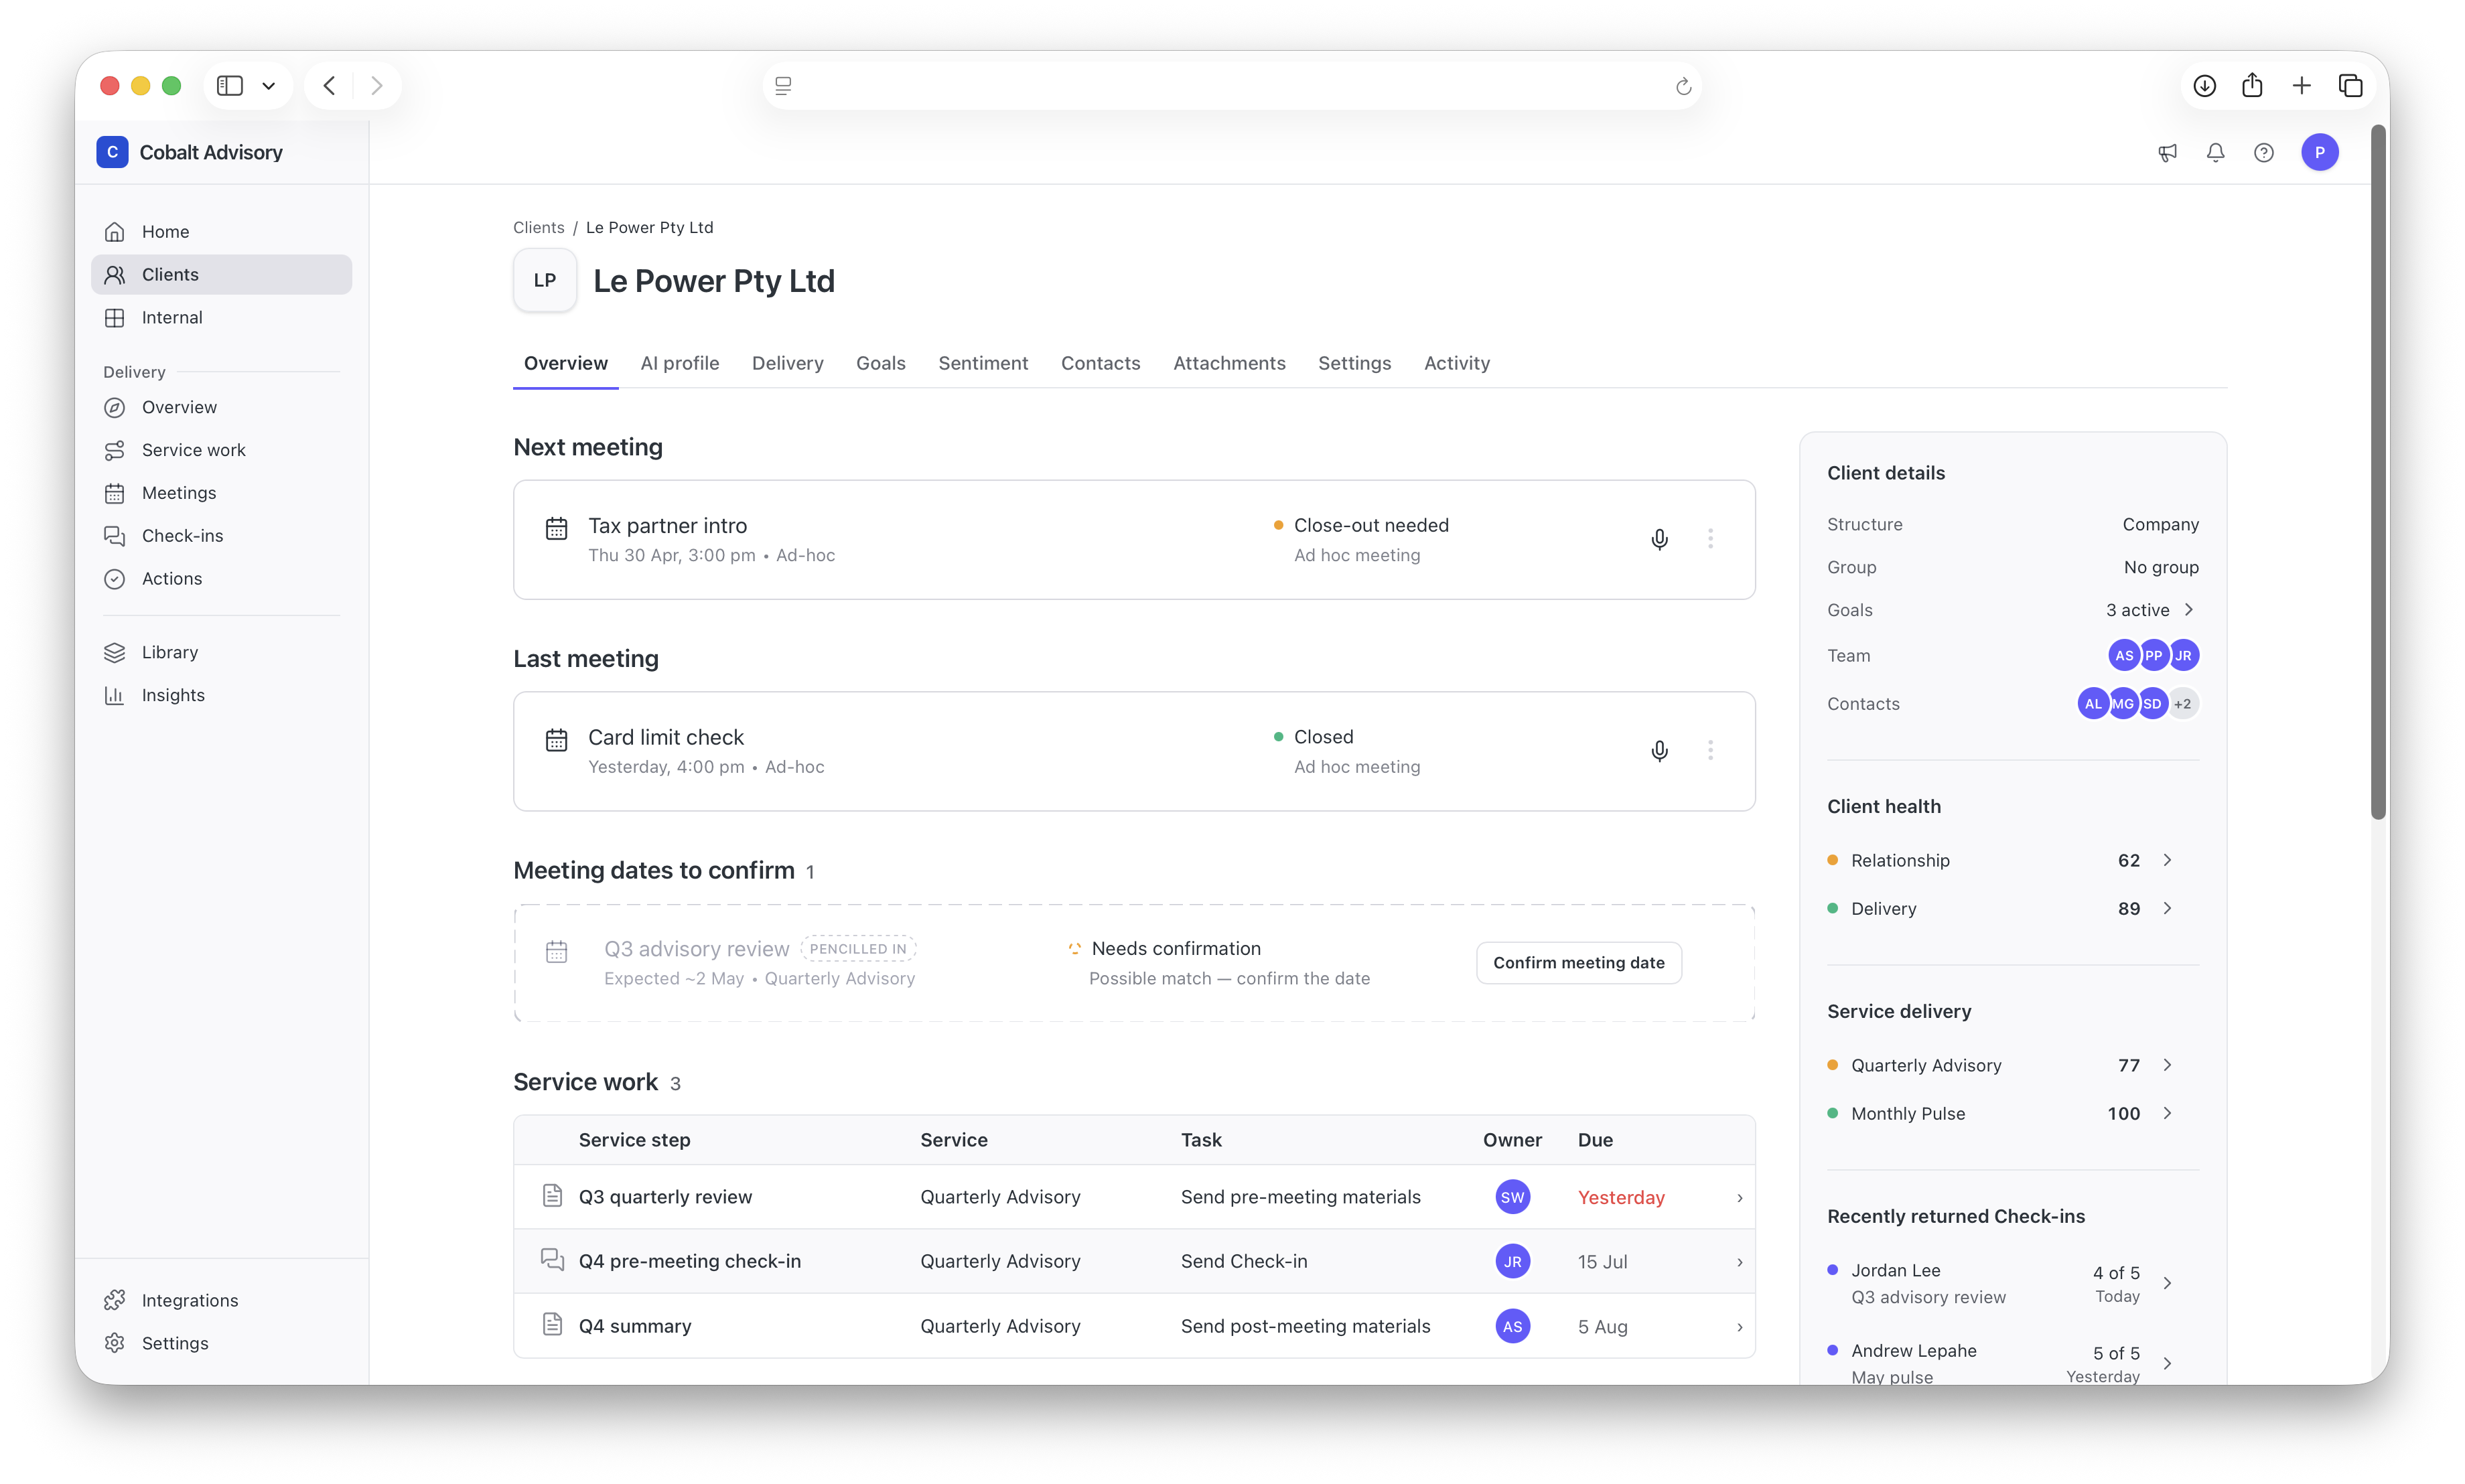2465x1484 pixels.
Task: Switch to the Attachments tab
Action: (x=1229, y=363)
